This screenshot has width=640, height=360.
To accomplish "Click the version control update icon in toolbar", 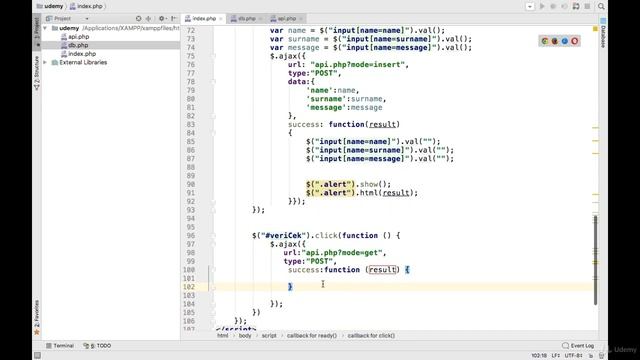I will pyautogui.click(x=576, y=7).
